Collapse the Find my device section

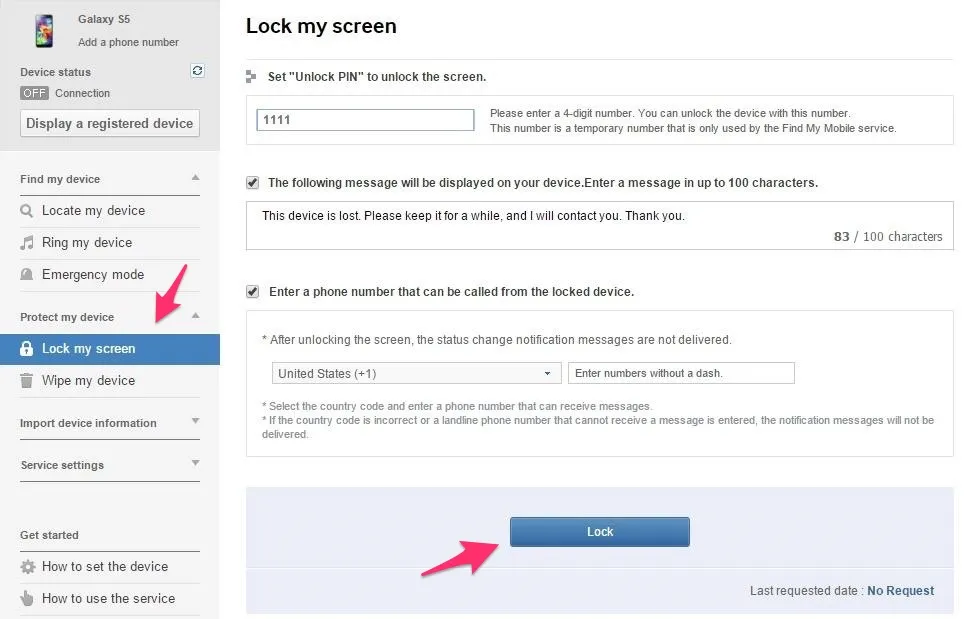pos(195,178)
